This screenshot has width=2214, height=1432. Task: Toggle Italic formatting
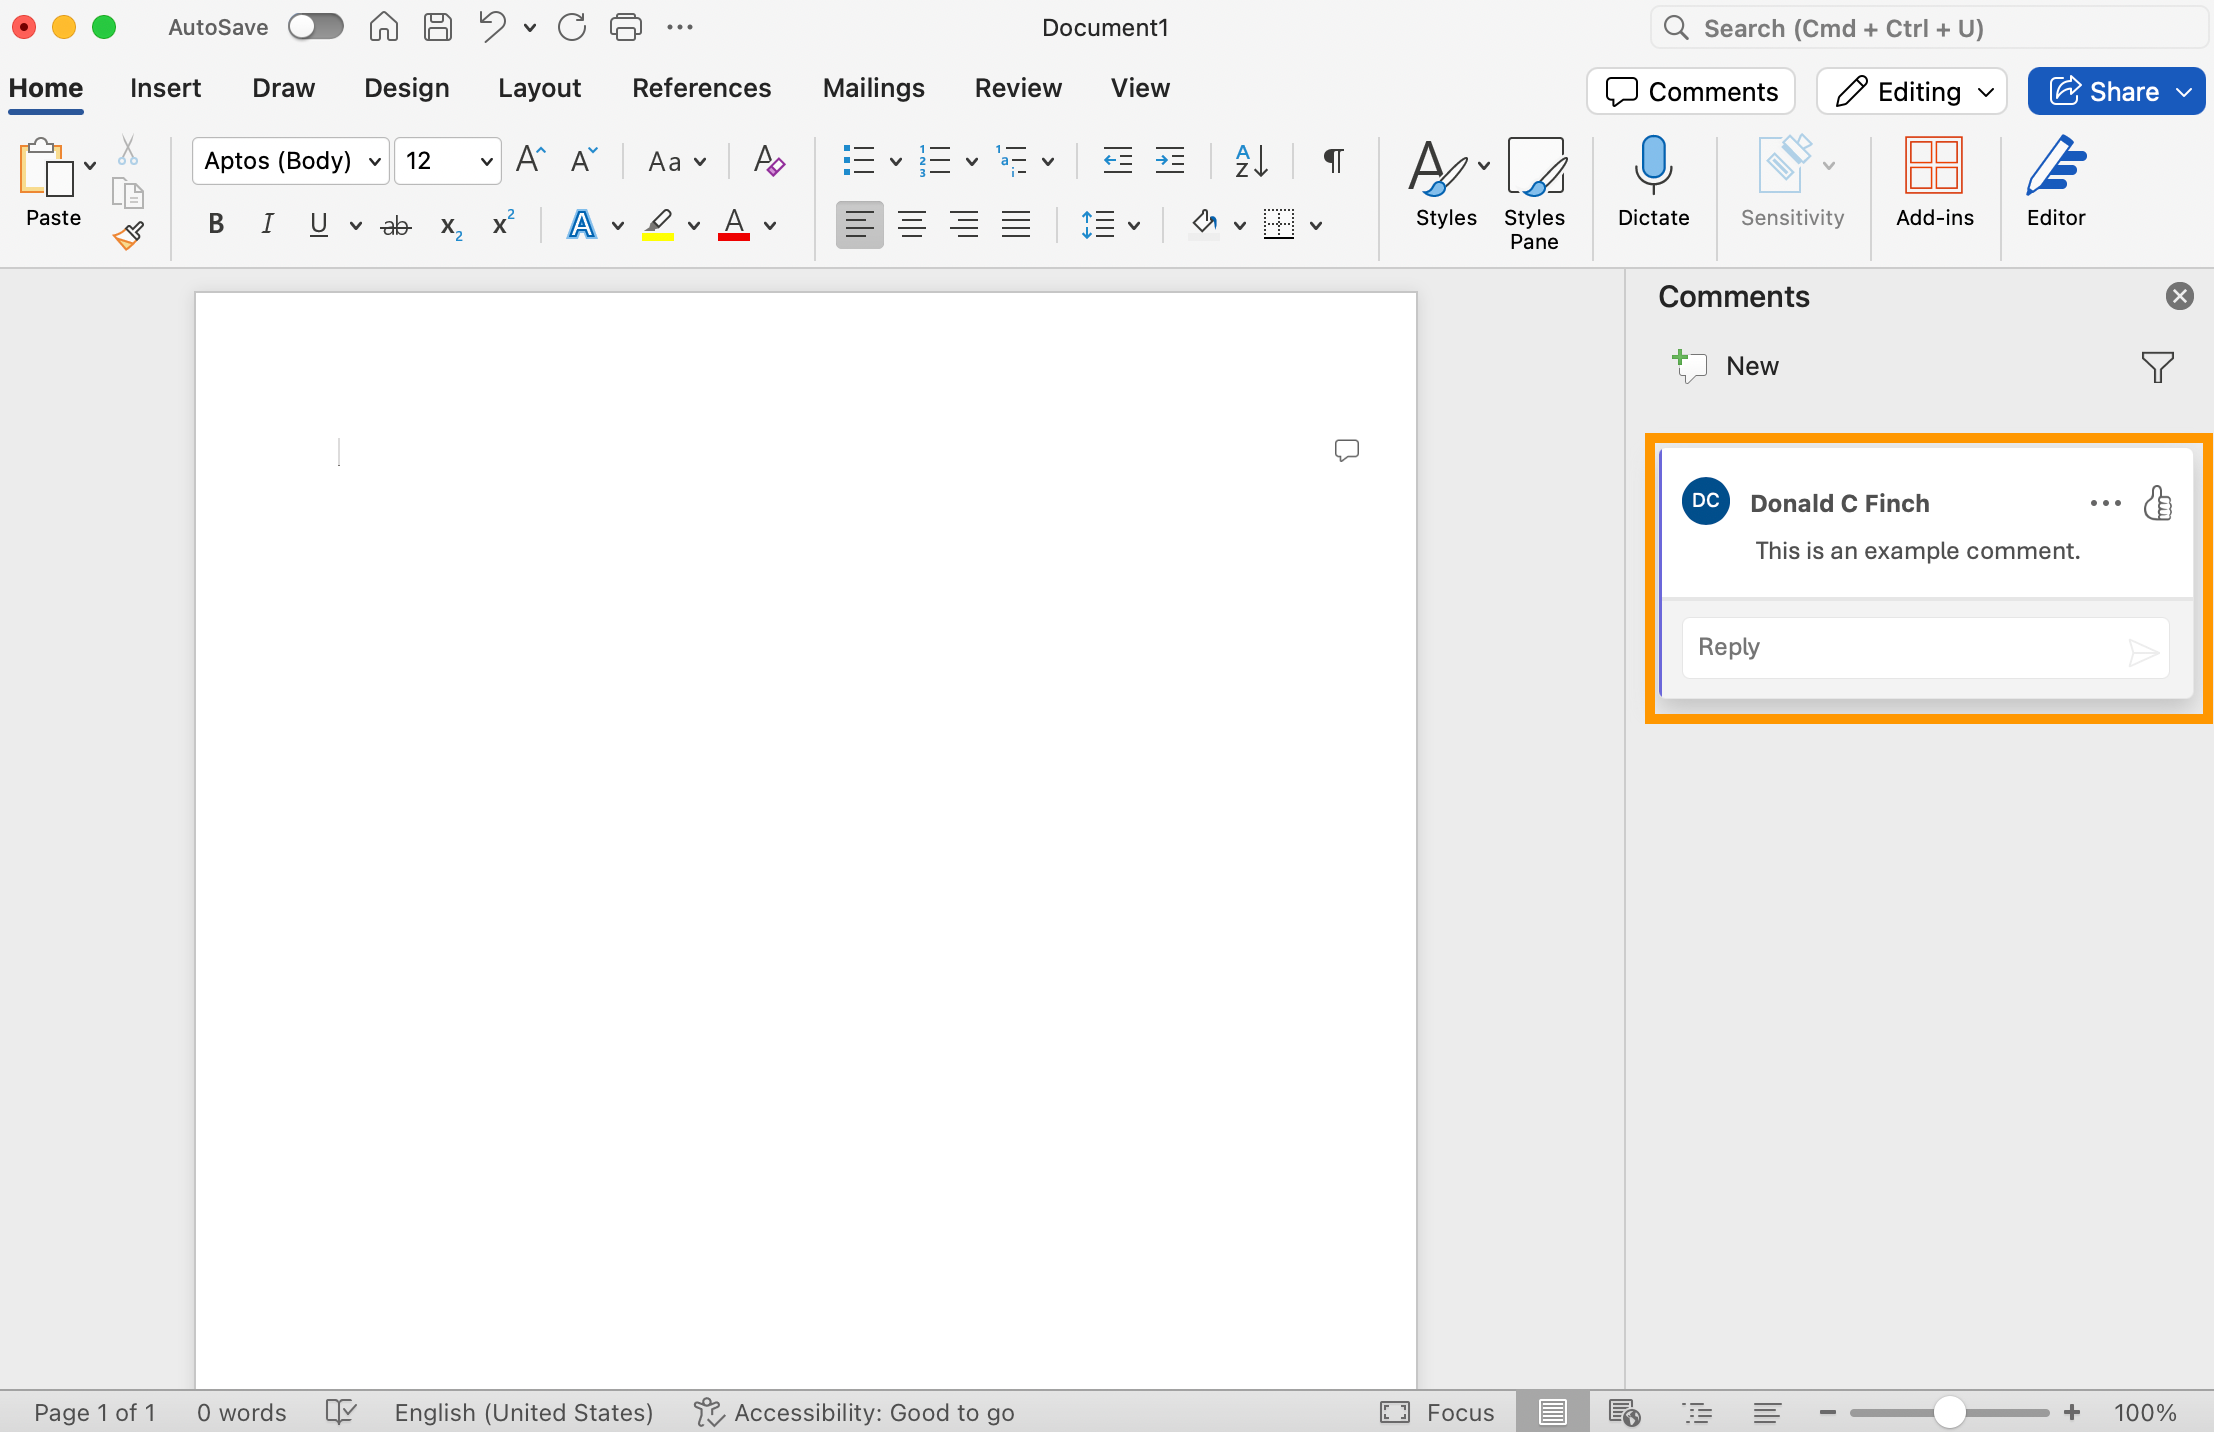click(x=267, y=224)
